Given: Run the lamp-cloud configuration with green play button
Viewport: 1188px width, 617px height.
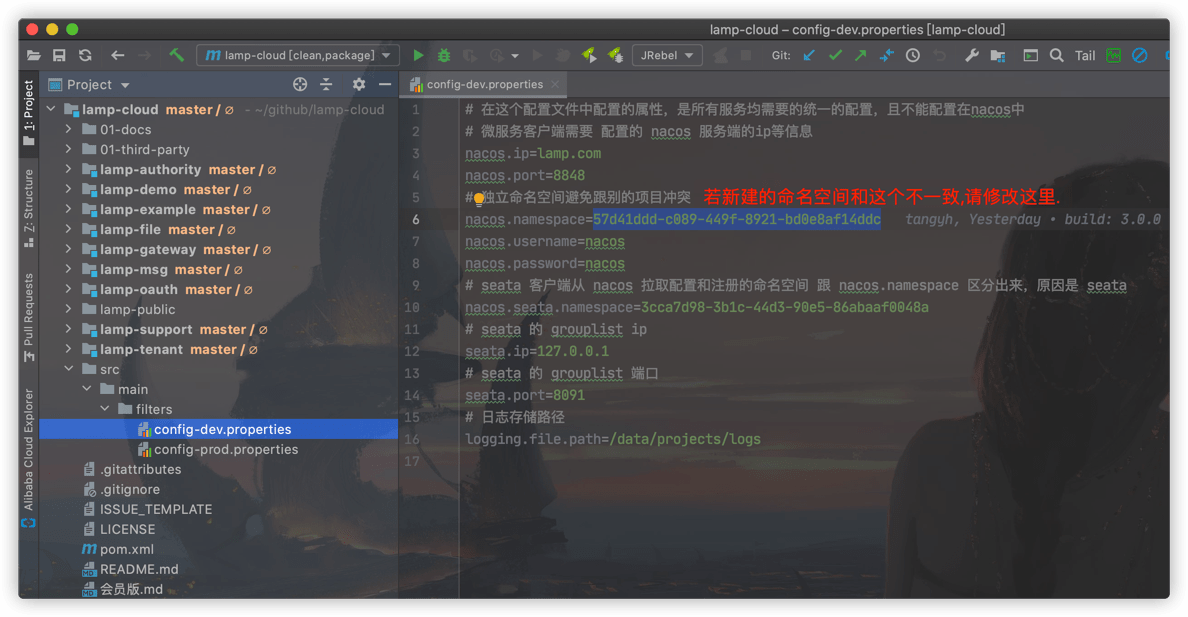Looking at the screenshot, I should coord(418,56).
